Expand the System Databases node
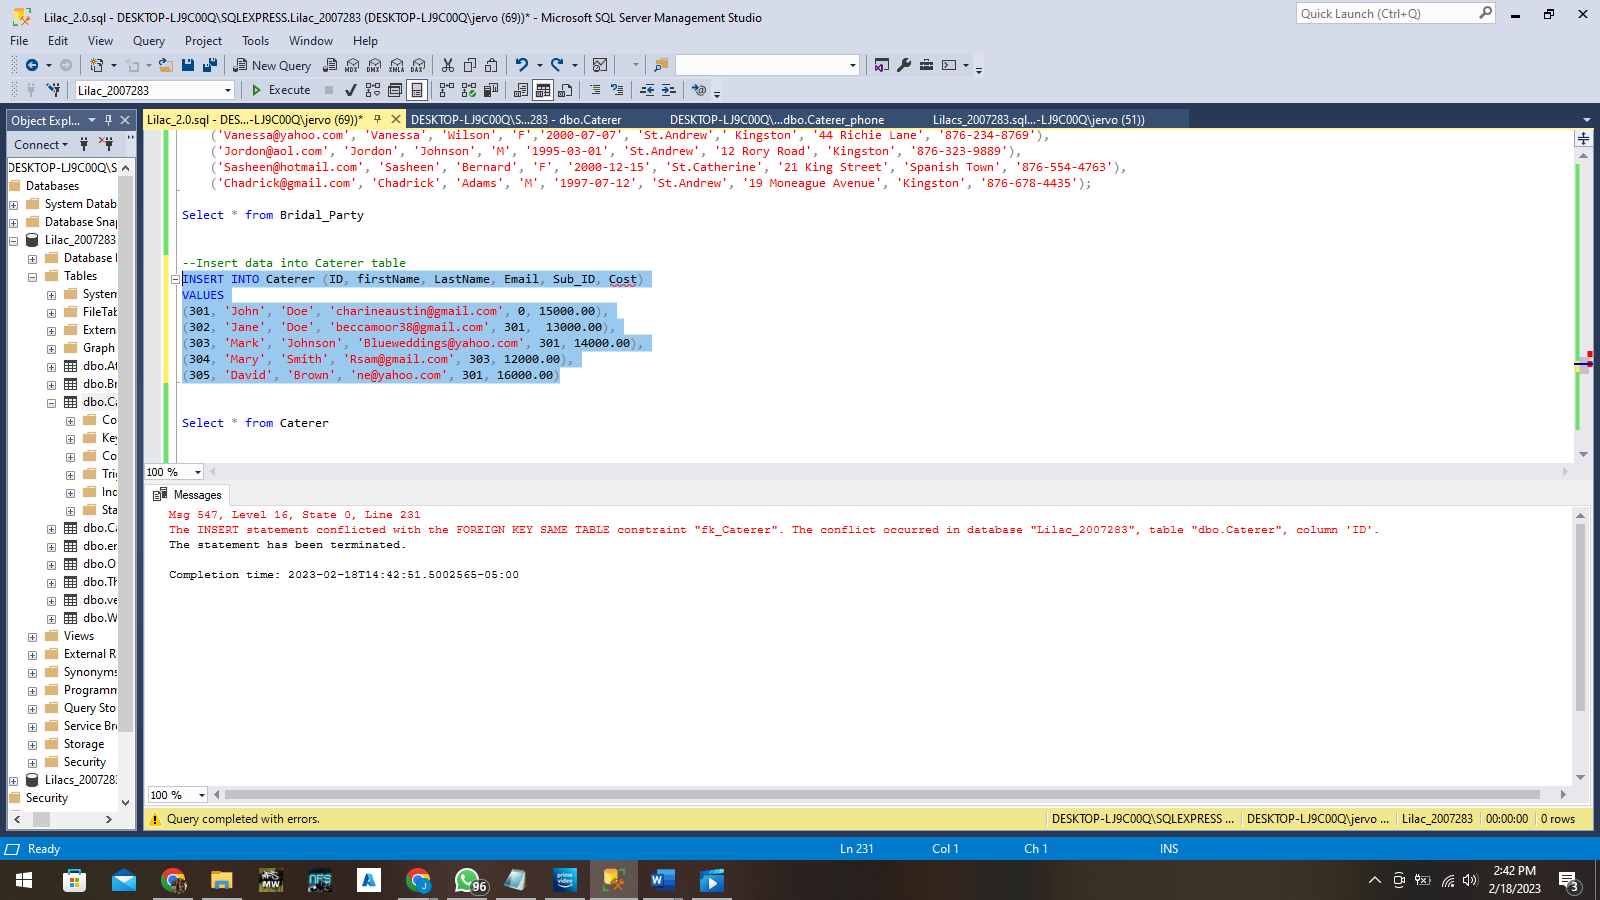Image resolution: width=1600 pixels, height=900 pixels. pos(14,204)
